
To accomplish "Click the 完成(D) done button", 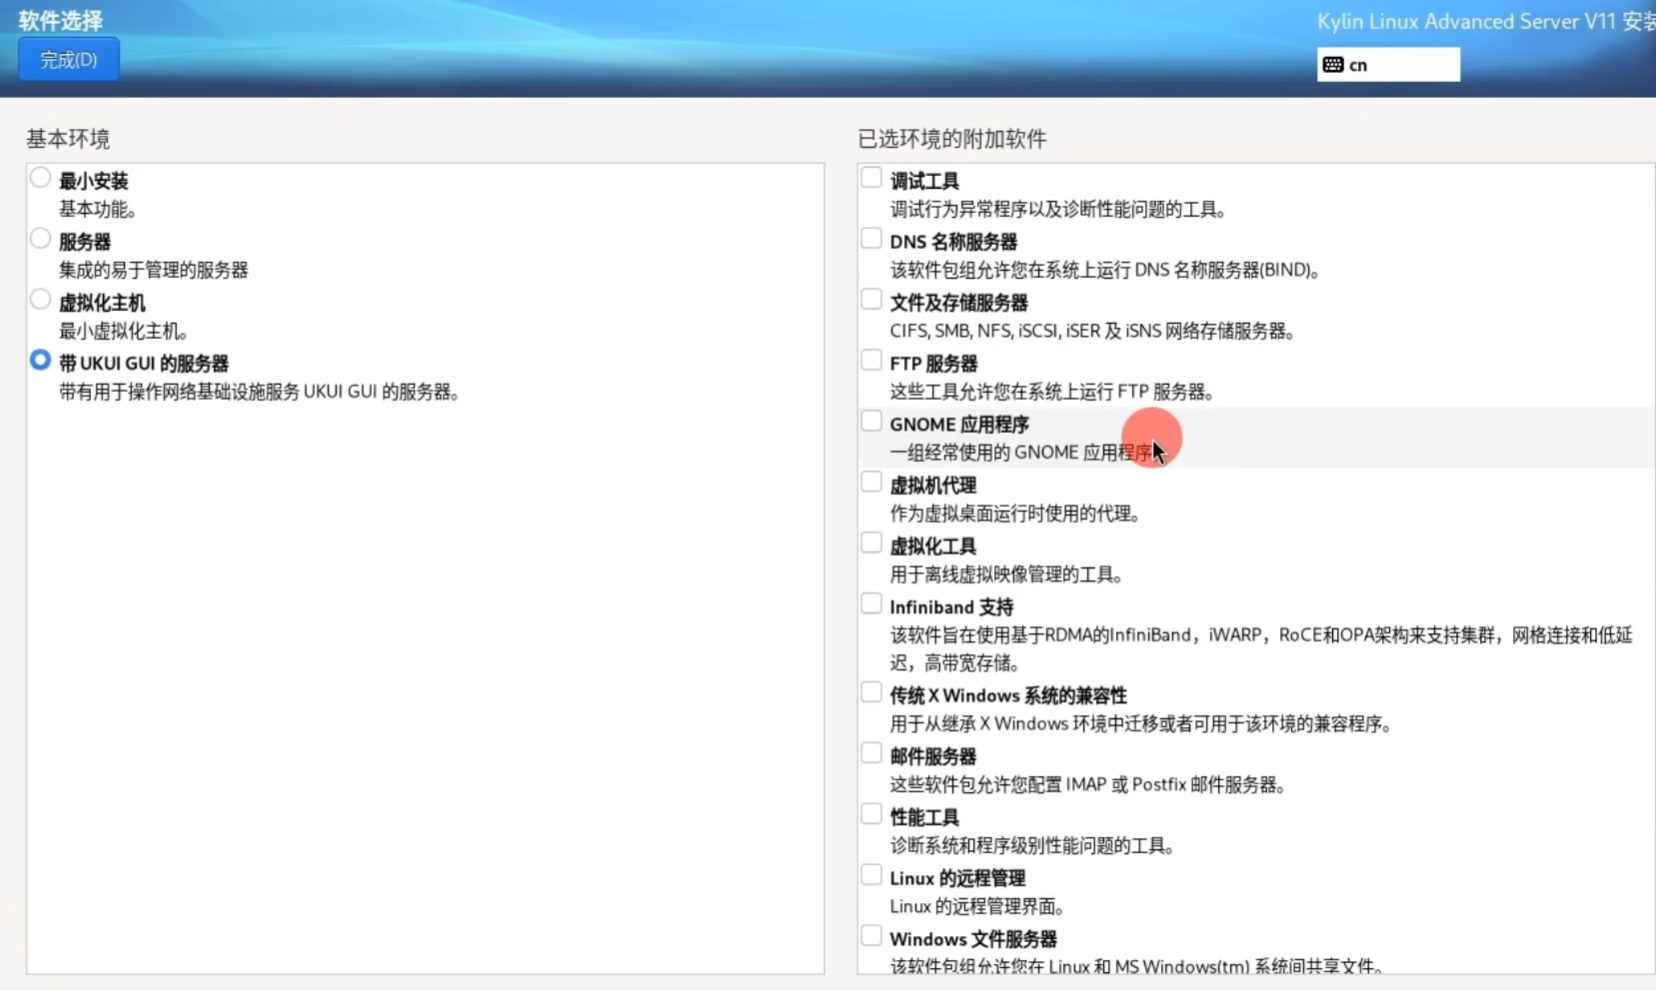I will [x=69, y=60].
